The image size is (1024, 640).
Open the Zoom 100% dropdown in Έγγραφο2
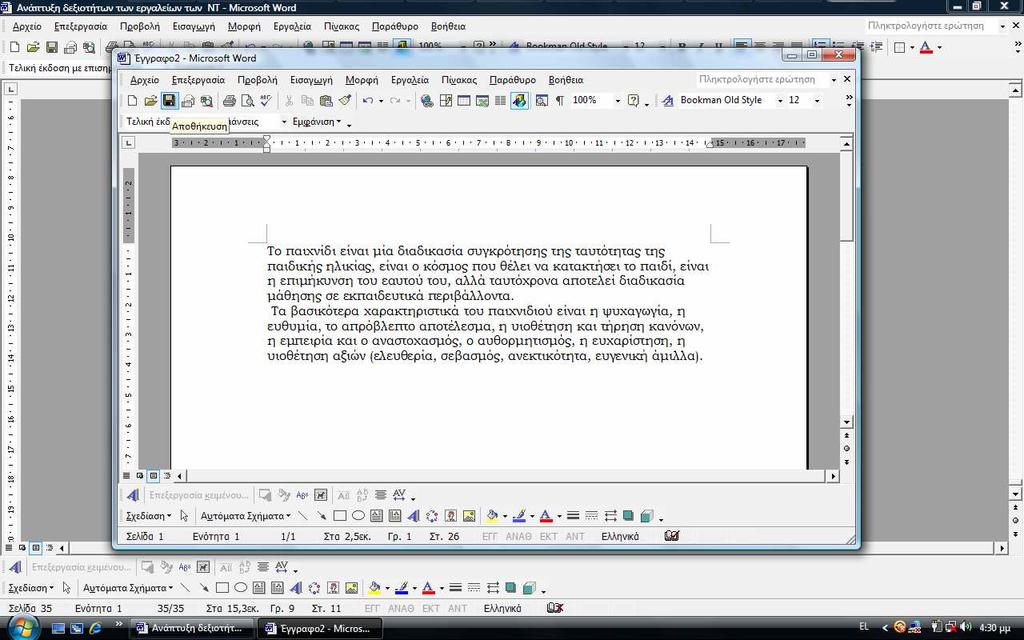(x=617, y=101)
